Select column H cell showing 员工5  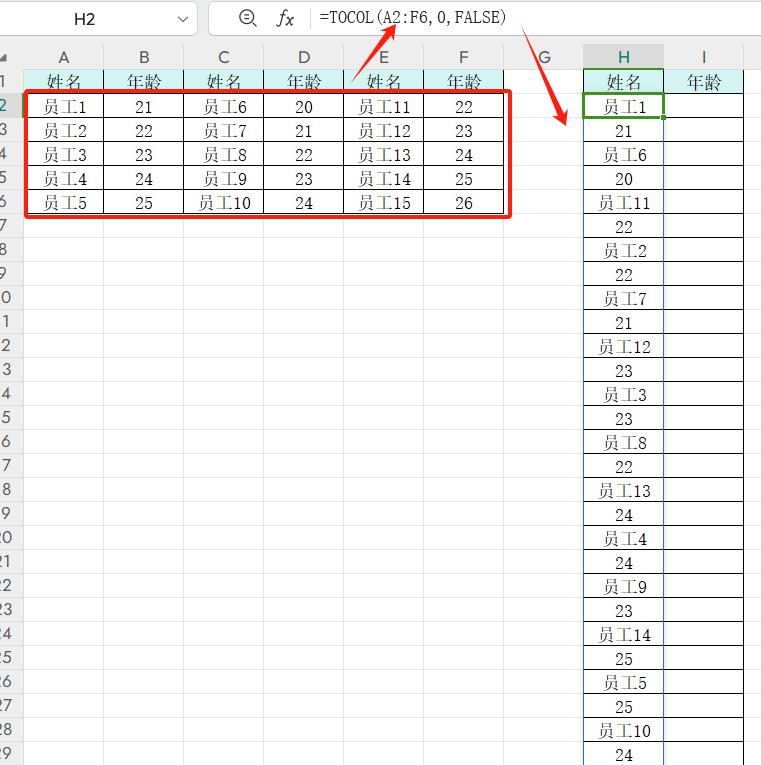click(623, 682)
